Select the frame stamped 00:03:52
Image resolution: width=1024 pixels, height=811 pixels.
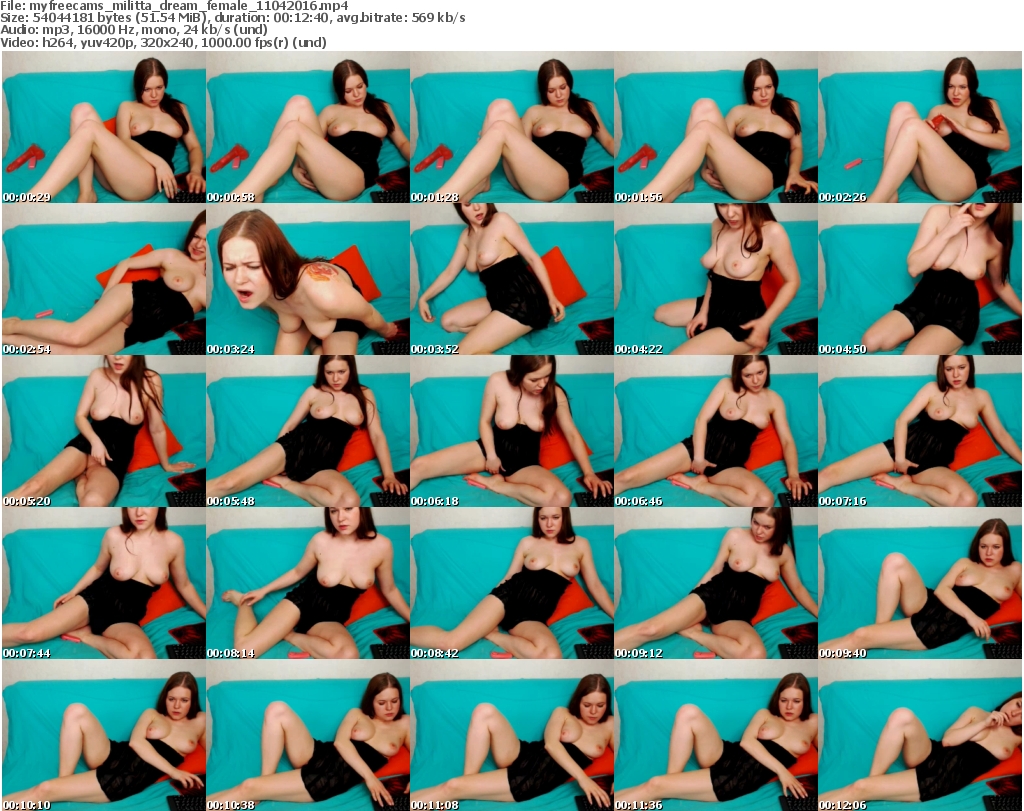(x=512, y=279)
